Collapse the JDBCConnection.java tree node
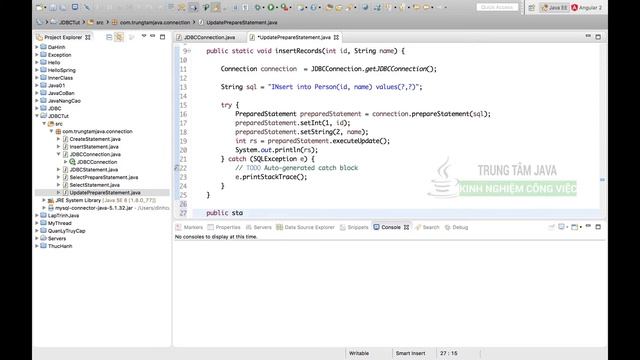Screen dimensions: 640x360 pos(59,154)
